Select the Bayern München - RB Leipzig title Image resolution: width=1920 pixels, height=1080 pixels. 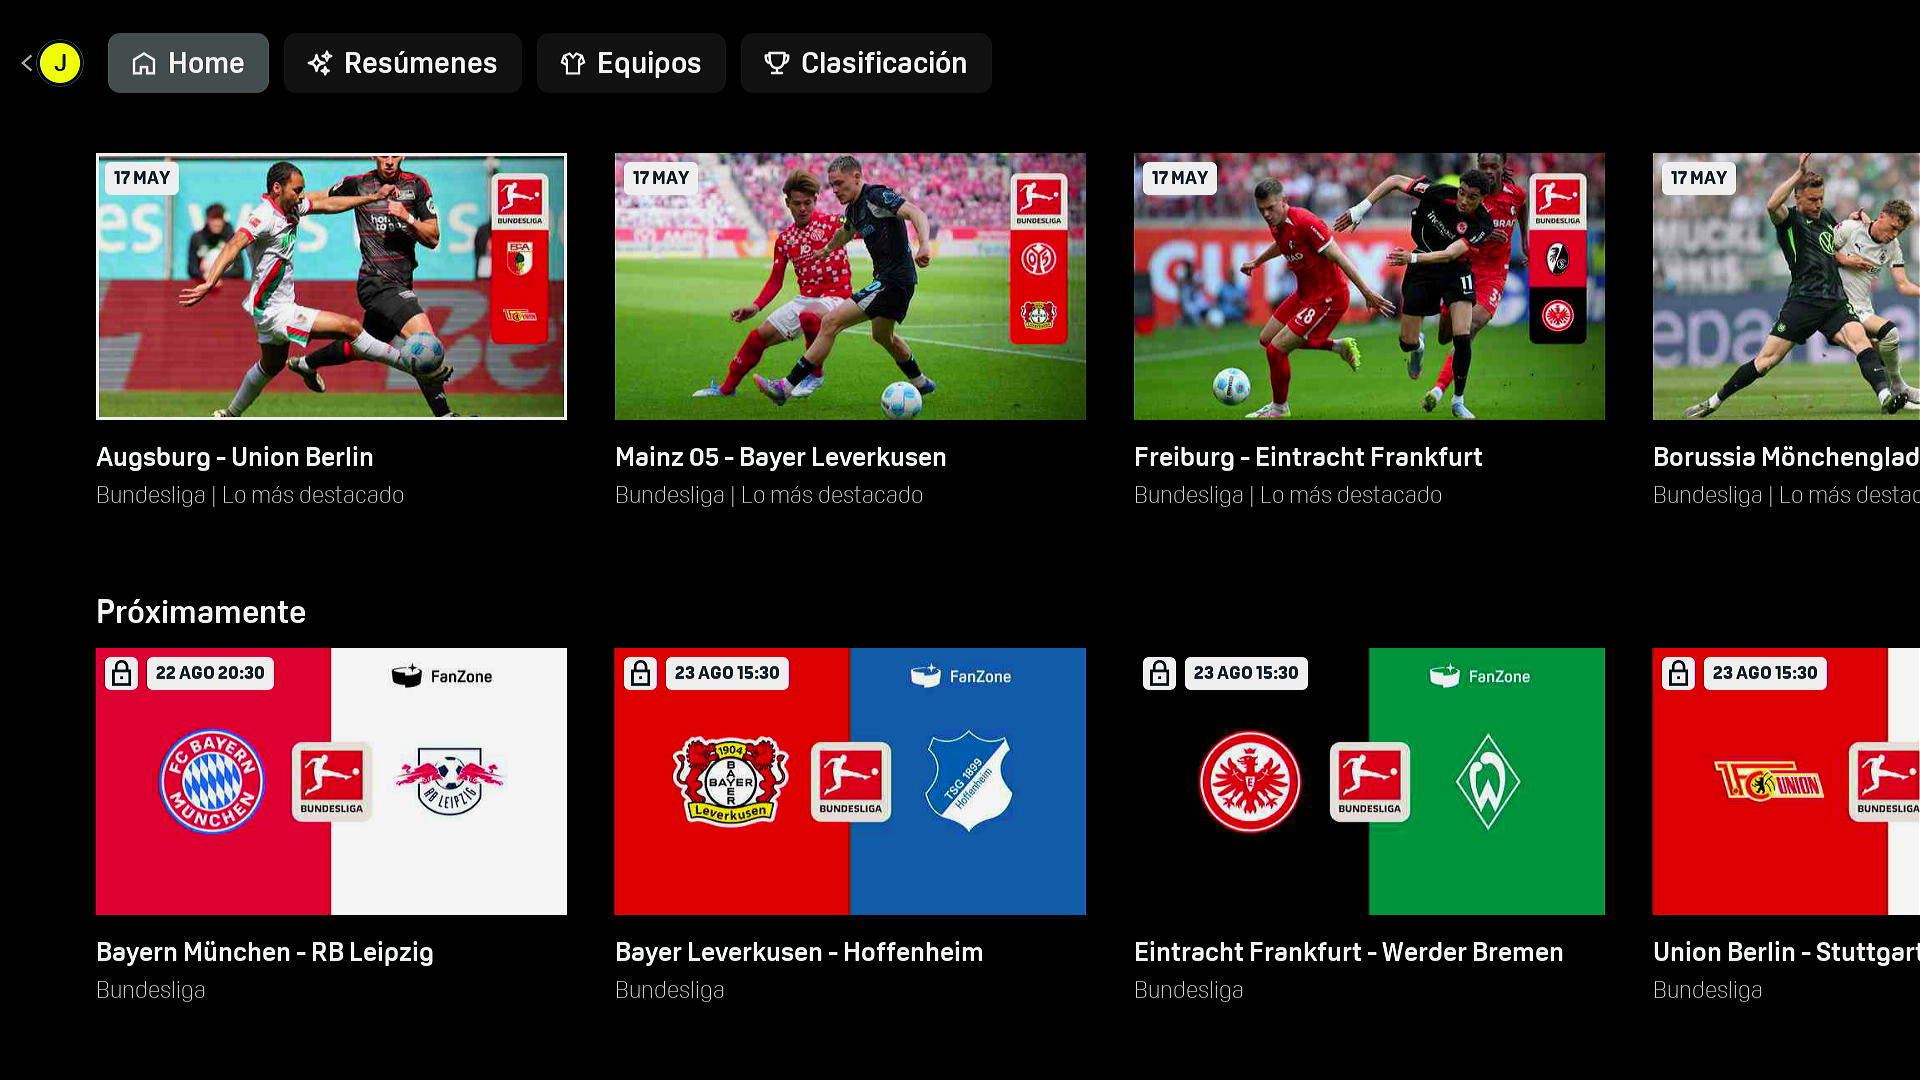265,952
